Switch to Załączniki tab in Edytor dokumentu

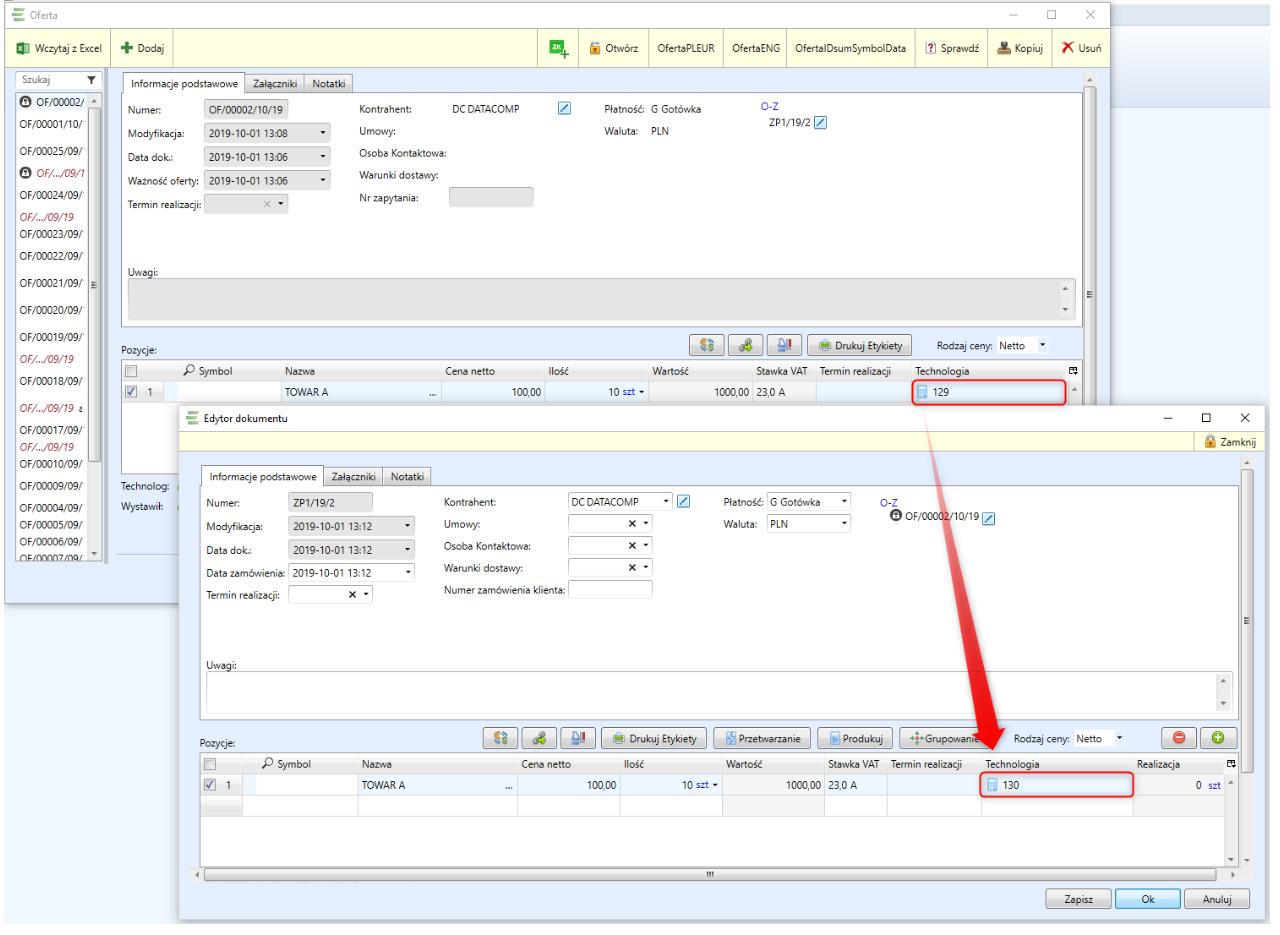coord(353,477)
